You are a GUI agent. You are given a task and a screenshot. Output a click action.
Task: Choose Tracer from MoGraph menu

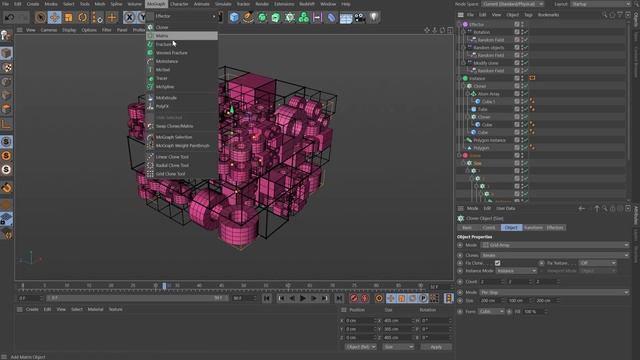(x=182, y=78)
